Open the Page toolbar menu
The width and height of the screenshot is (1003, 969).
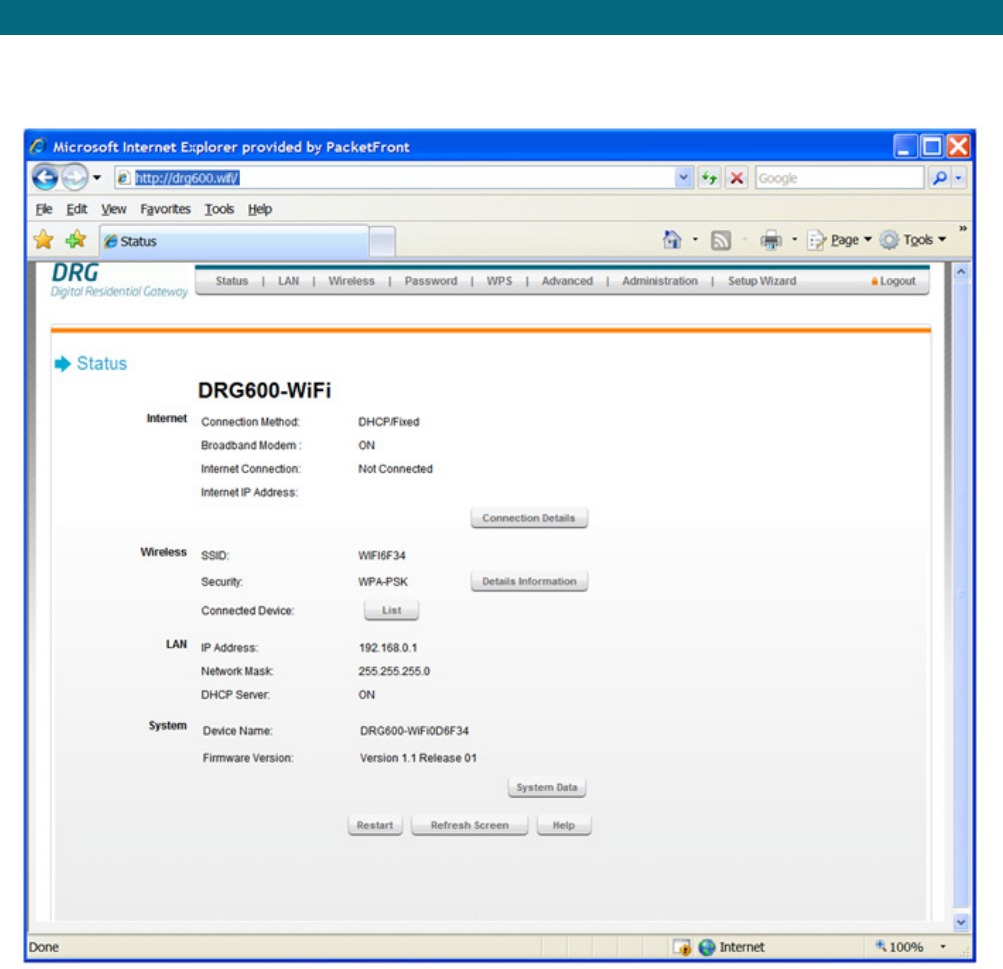(840, 240)
